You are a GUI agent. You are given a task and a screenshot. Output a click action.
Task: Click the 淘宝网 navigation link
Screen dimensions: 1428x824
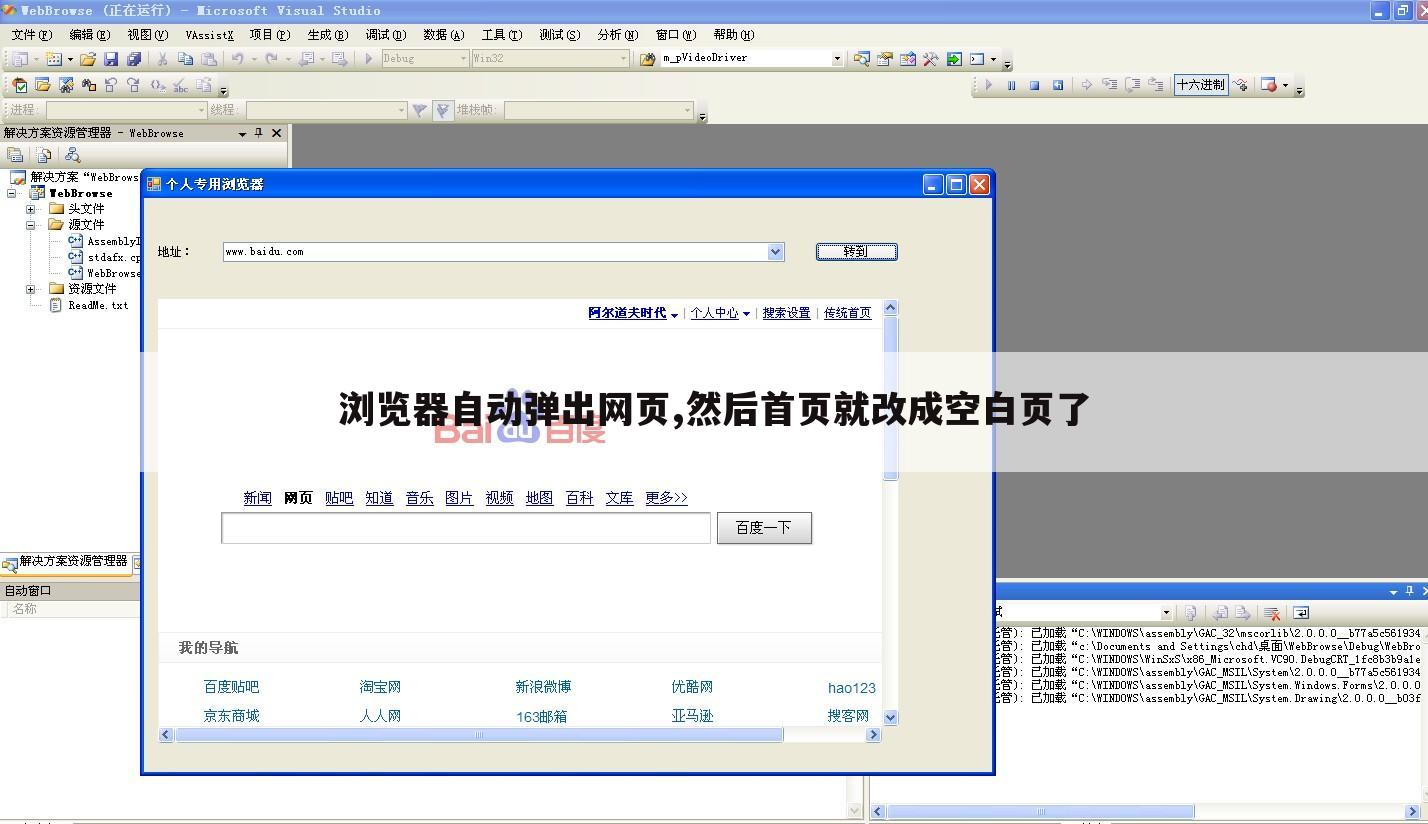380,687
